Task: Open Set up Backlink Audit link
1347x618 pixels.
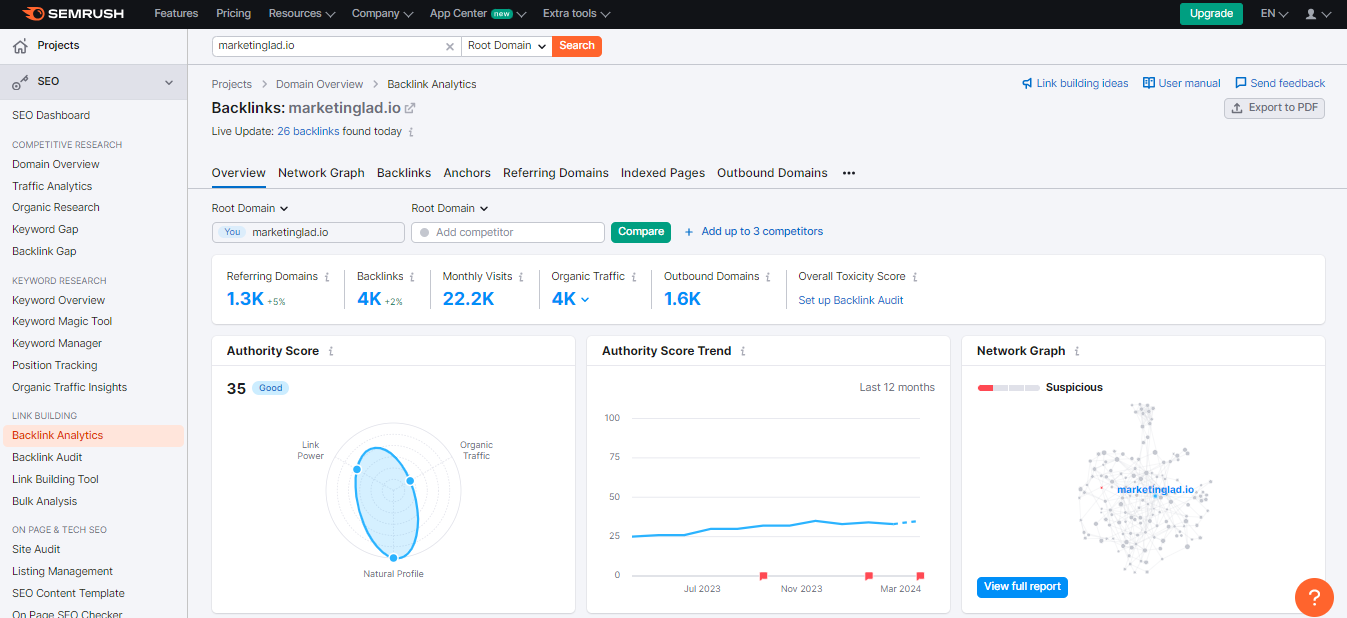Action: click(x=851, y=300)
